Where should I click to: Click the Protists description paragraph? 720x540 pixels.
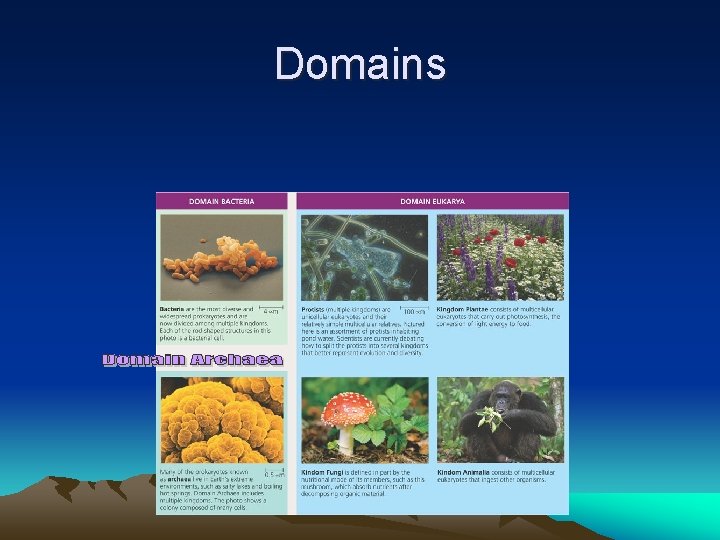[365, 331]
